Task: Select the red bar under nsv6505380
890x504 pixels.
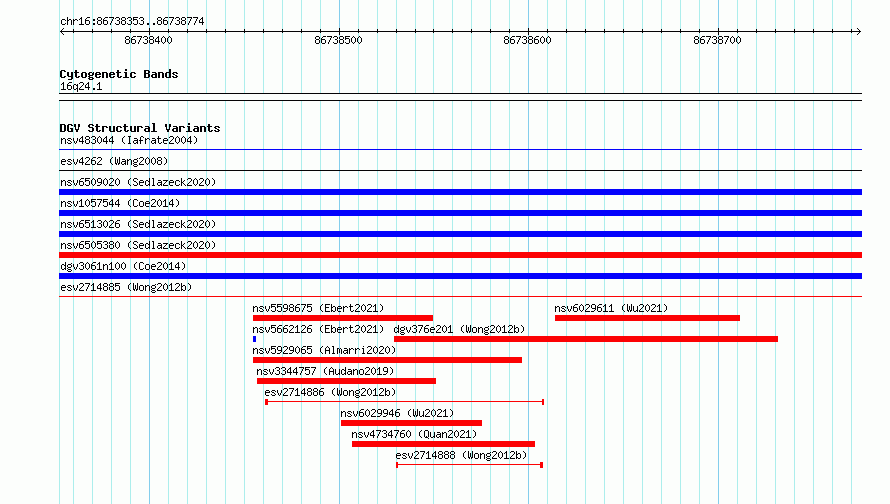Action: pos(460,255)
